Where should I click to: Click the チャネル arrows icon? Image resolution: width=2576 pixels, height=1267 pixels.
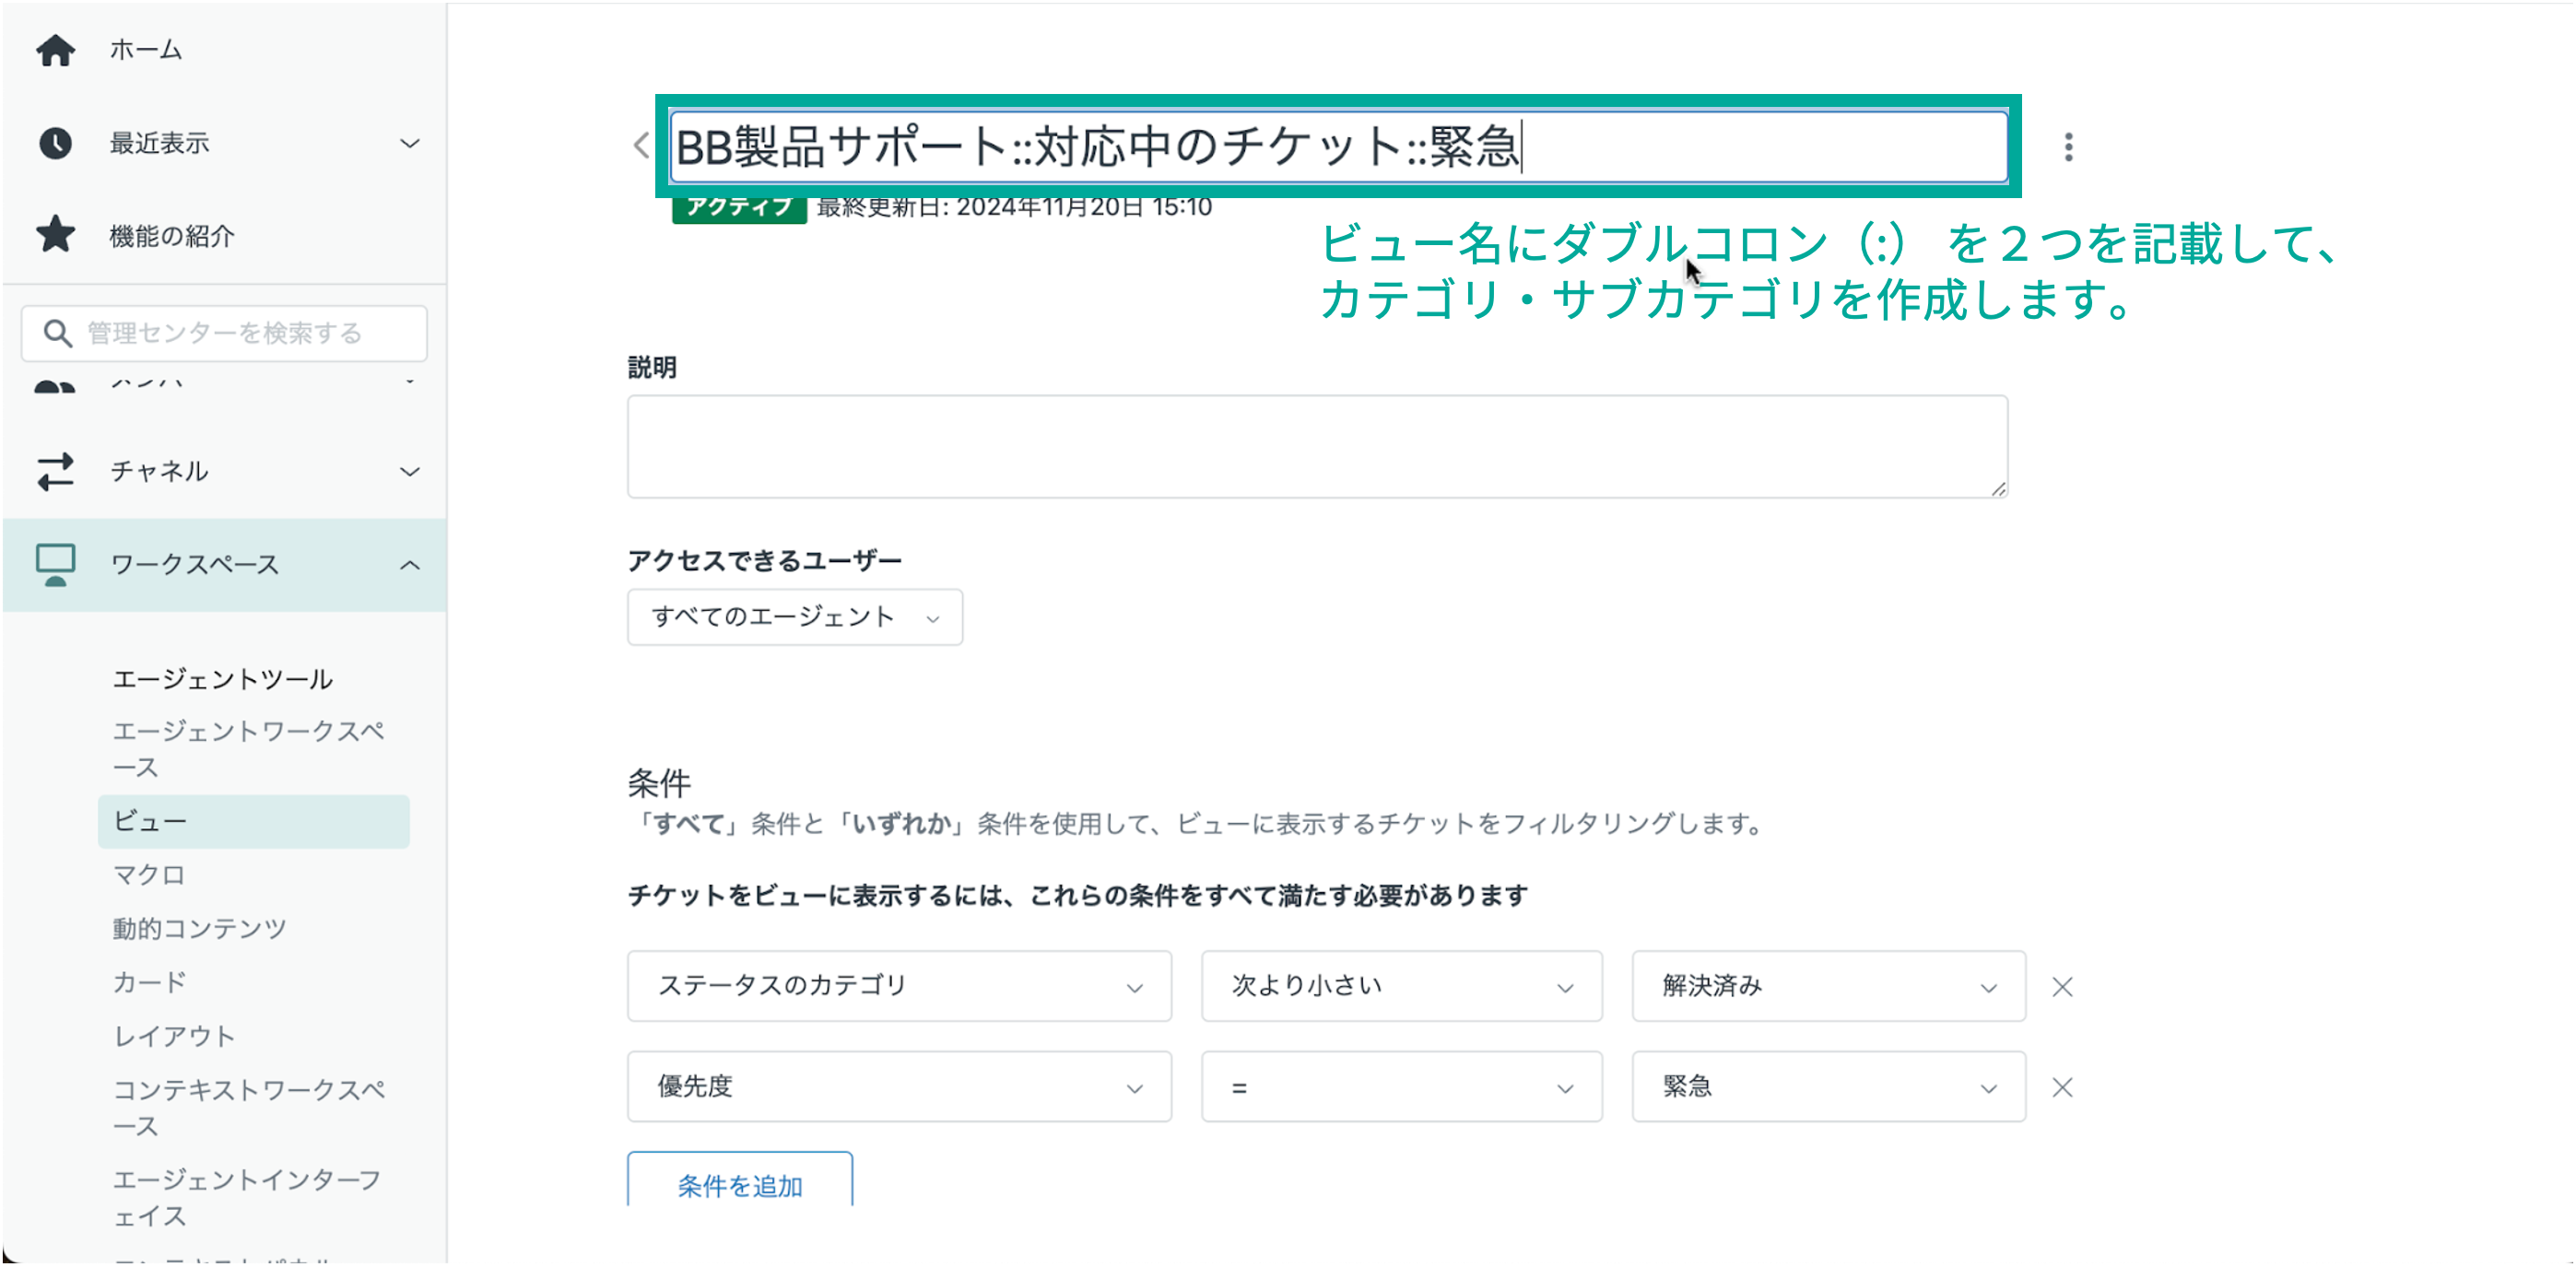click(x=55, y=471)
